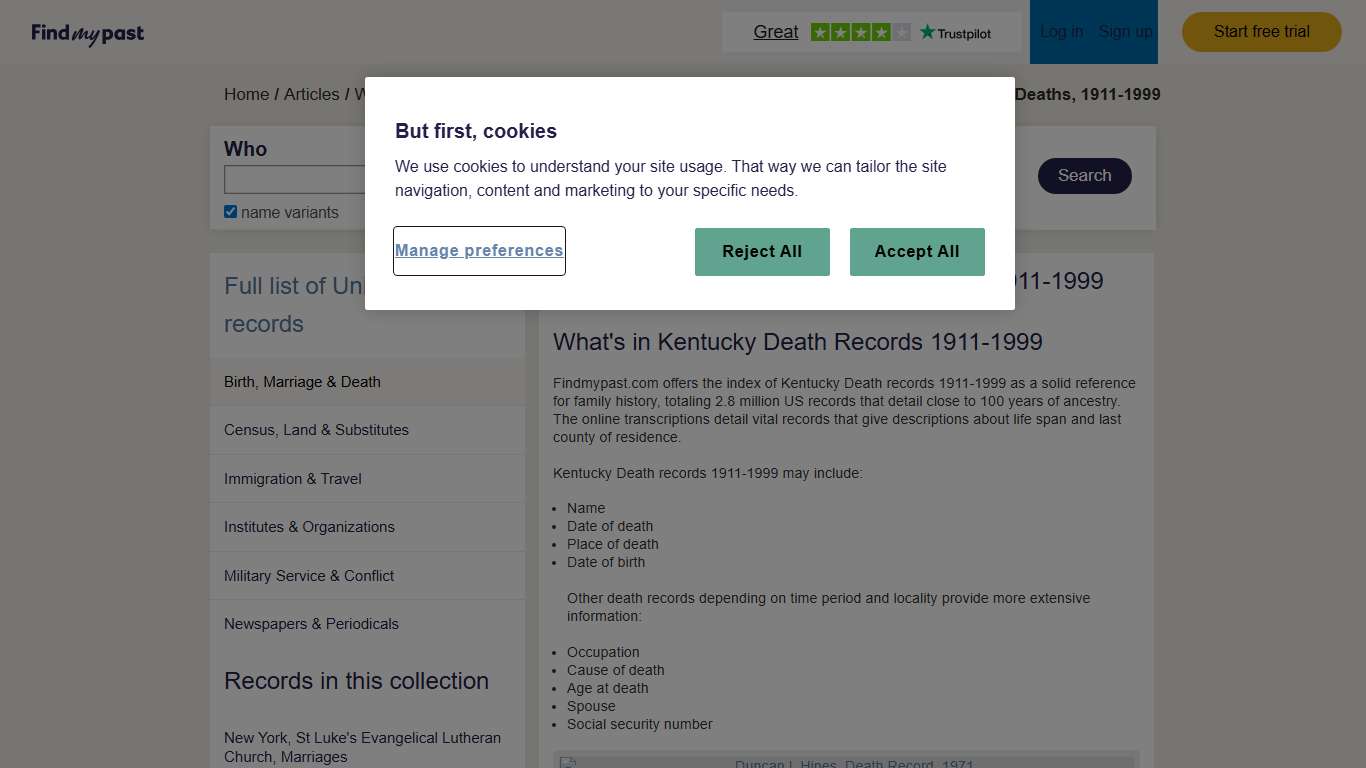Image resolution: width=1366 pixels, height=768 pixels.
Task: Accept all cookies
Action: (x=917, y=251)
